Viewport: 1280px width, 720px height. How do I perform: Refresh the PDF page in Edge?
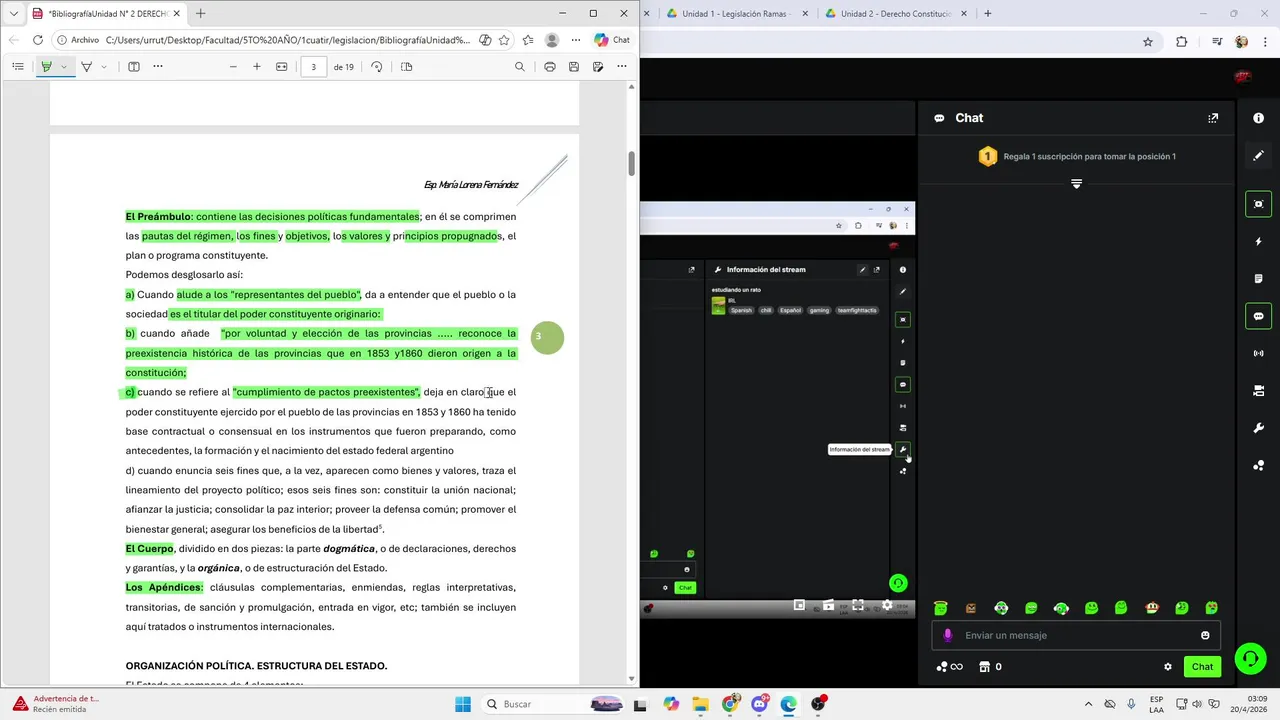[x=38, y=40]
